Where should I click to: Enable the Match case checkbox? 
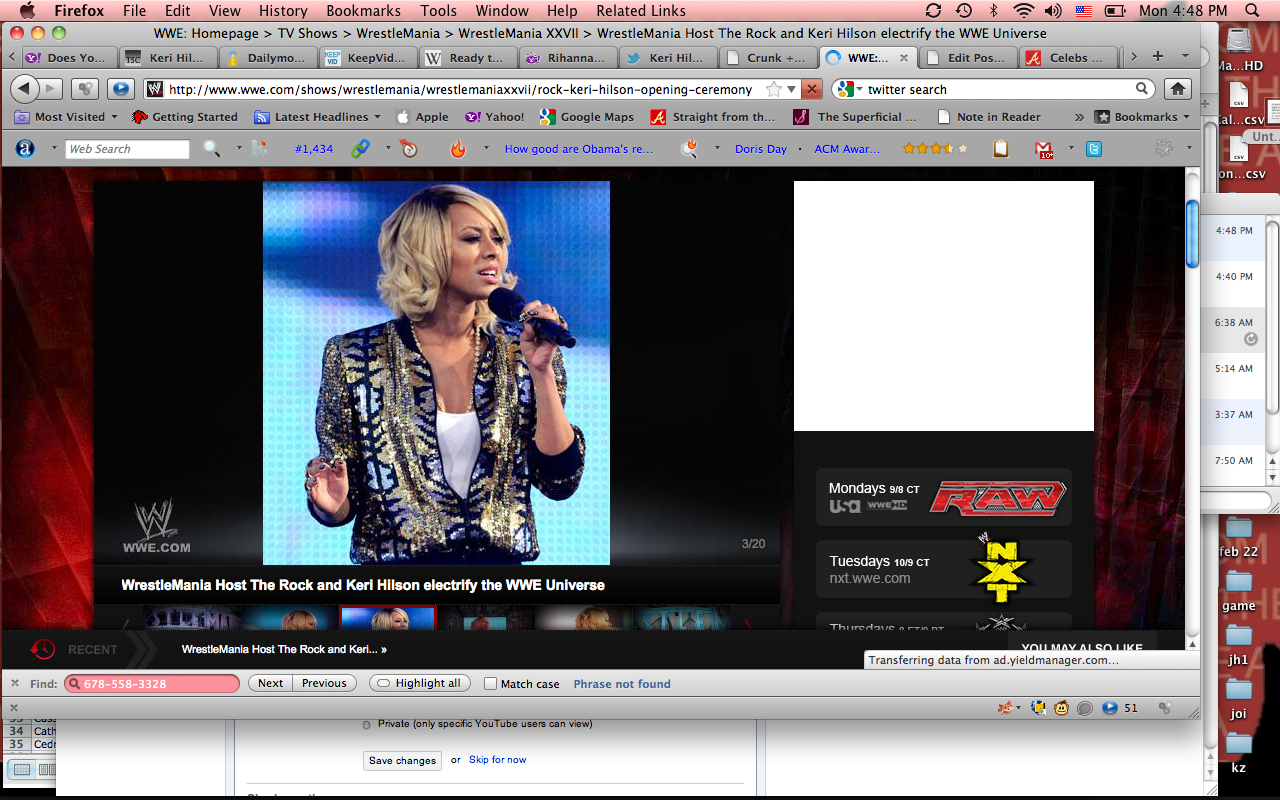(490, 684)
